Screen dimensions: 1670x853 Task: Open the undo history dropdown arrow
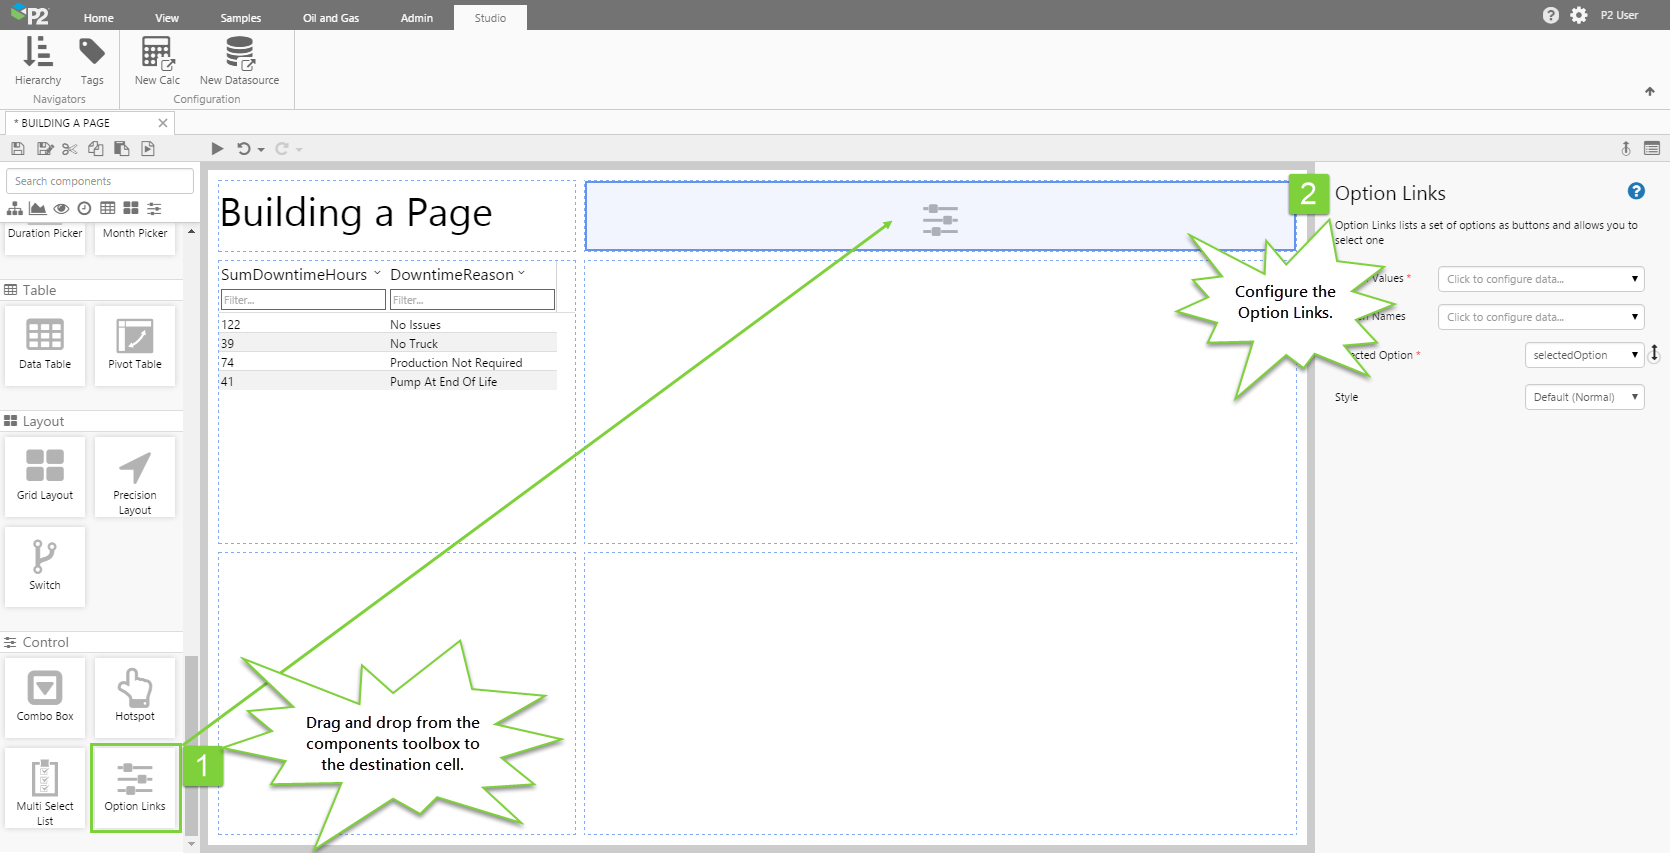pyautogui.click(x=261, y=150)
